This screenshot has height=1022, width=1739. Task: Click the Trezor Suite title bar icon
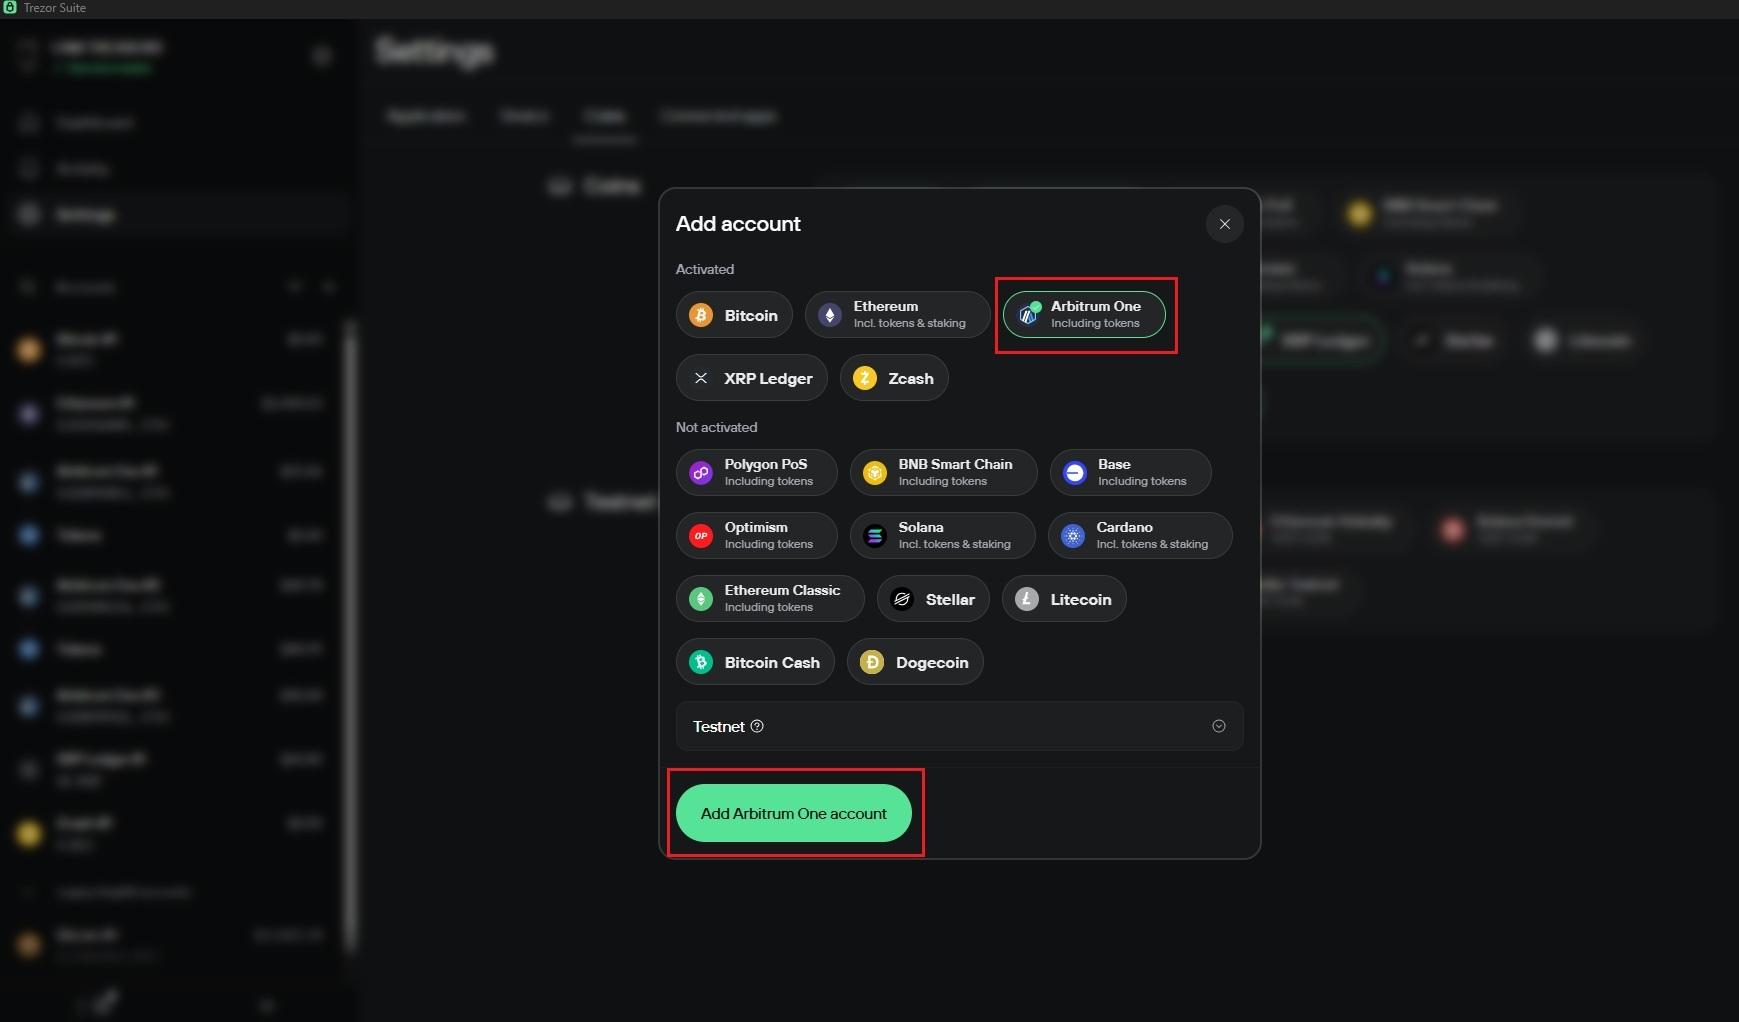pos(10,7)
